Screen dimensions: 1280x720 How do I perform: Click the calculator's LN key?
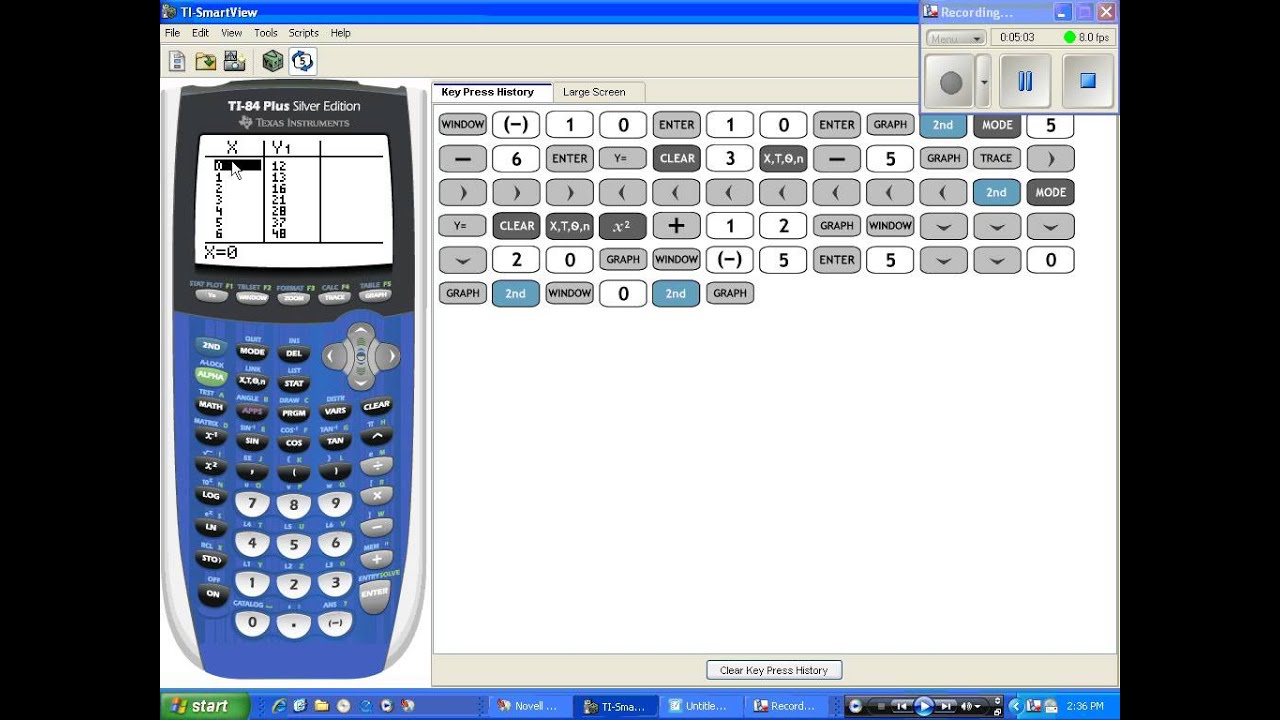click(x=210, y=527)
